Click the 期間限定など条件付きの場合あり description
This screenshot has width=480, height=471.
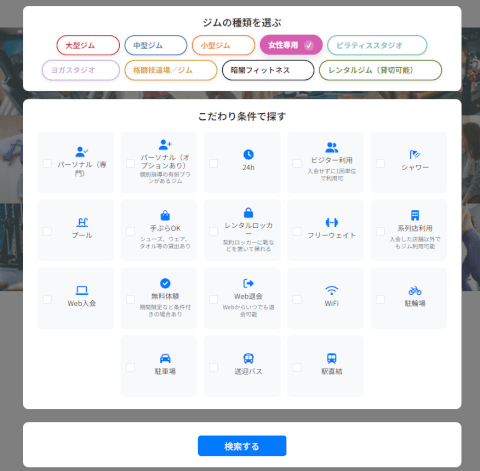pyautogui.click(x=165, y=311)
